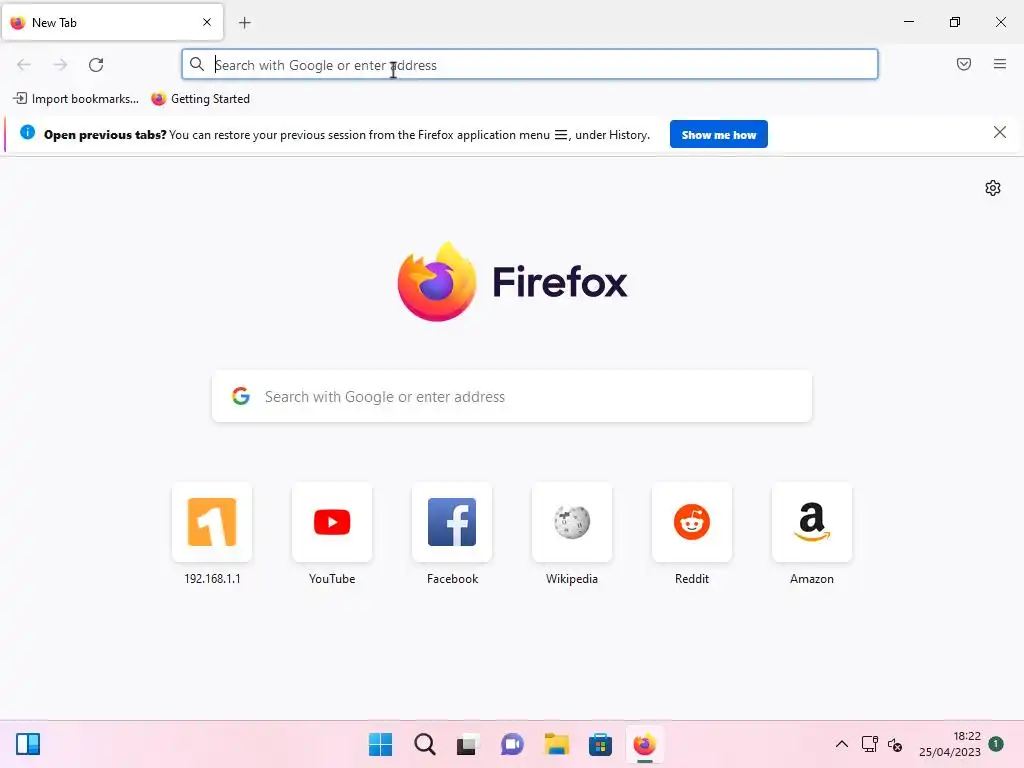1024x768 pixels.
Task: Click the magnifier icon in the address bar
Action: click(x=197, y=64)
